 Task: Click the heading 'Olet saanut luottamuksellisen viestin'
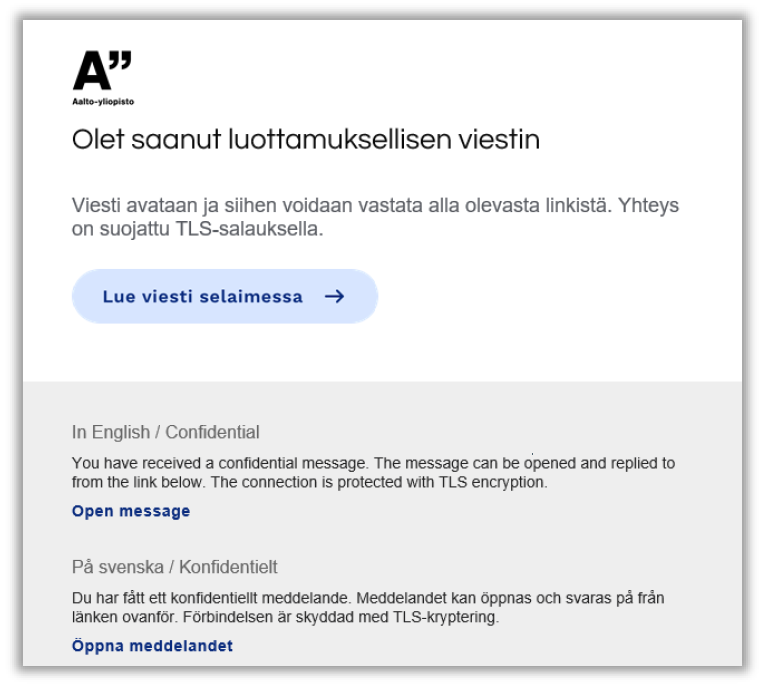[306, 140]
